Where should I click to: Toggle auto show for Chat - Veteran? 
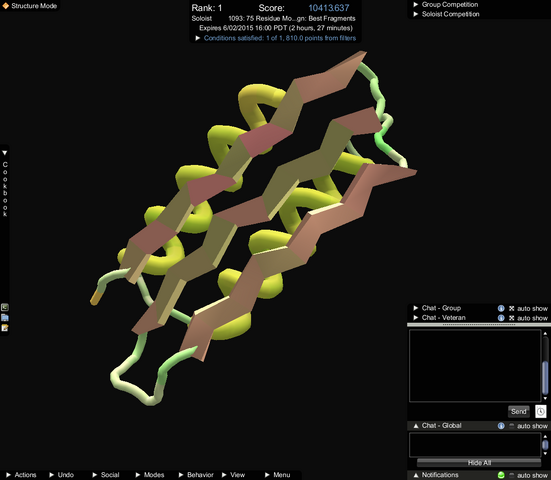coord(511,318)
